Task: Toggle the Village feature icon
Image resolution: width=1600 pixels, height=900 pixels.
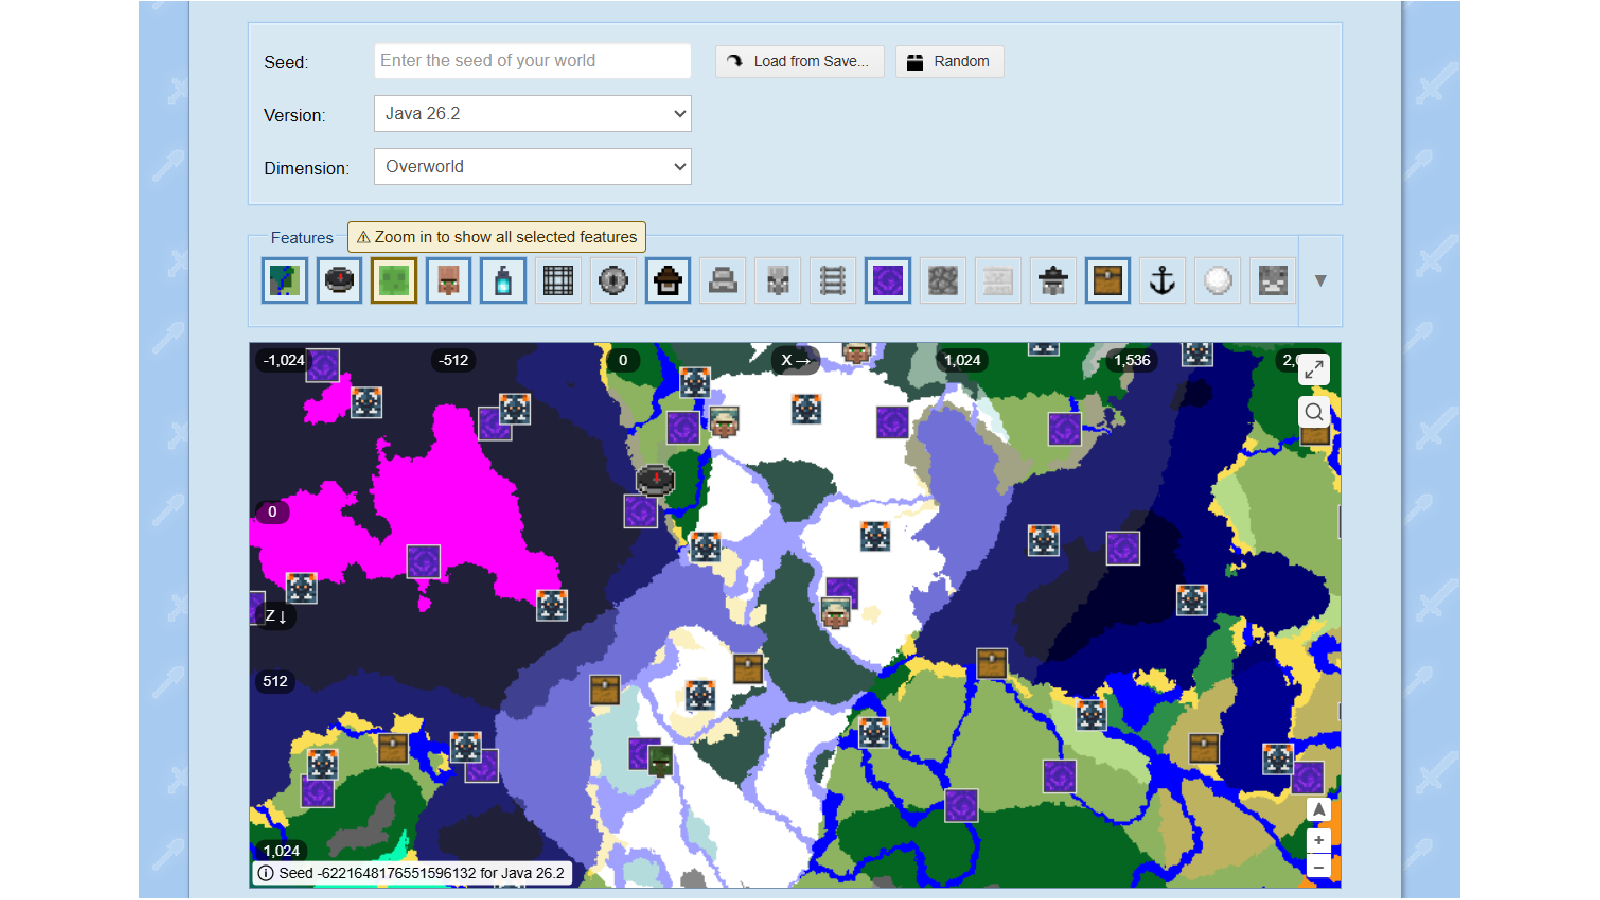Action: point(449,281)
